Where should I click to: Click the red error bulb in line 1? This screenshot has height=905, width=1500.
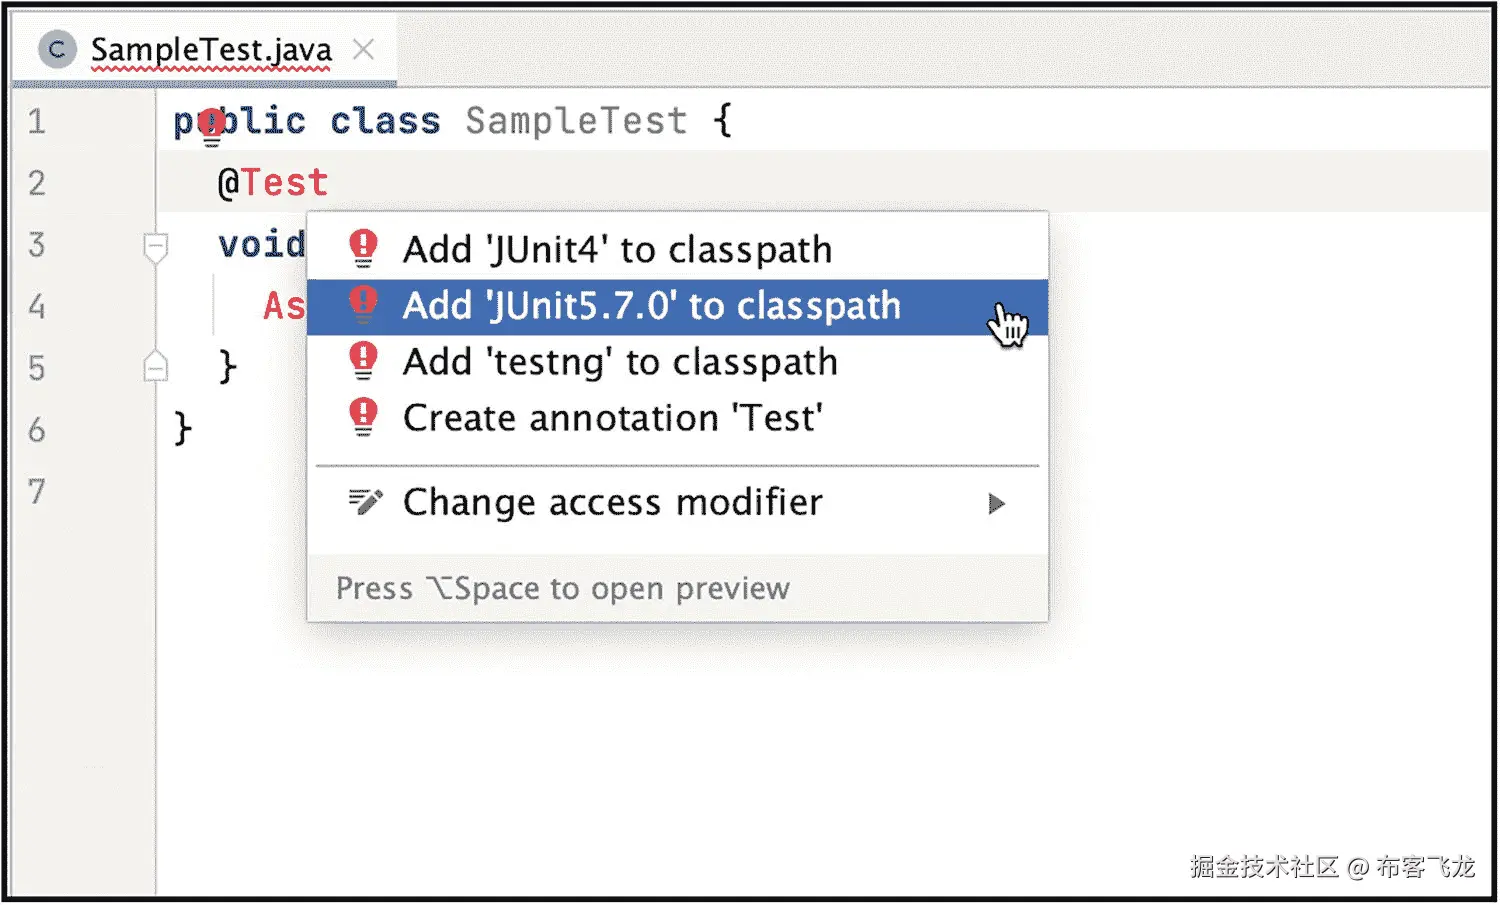point(211,125)
